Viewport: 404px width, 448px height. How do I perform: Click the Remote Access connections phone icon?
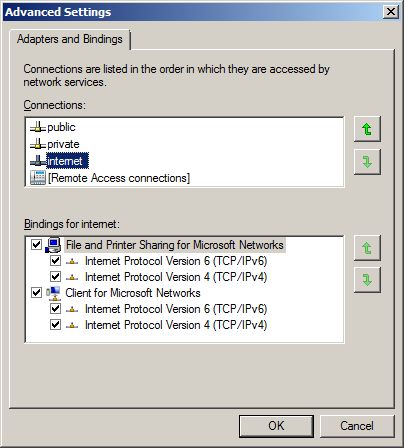tap(38, 178)
